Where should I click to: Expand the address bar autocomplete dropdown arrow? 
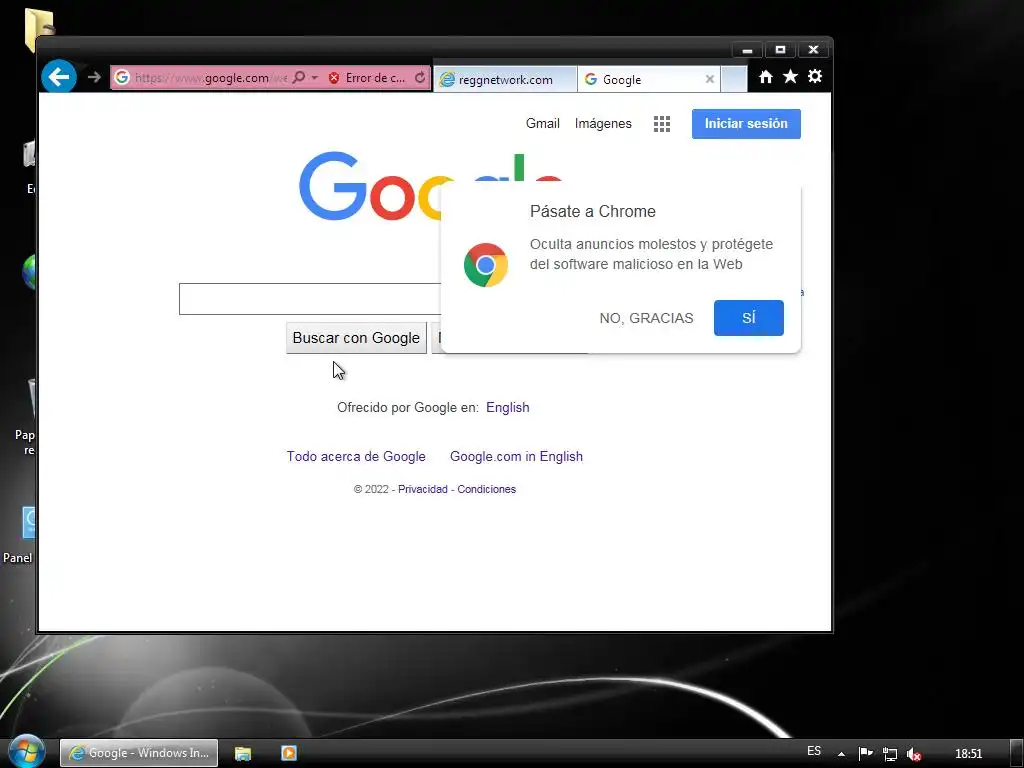click(315, 78)
